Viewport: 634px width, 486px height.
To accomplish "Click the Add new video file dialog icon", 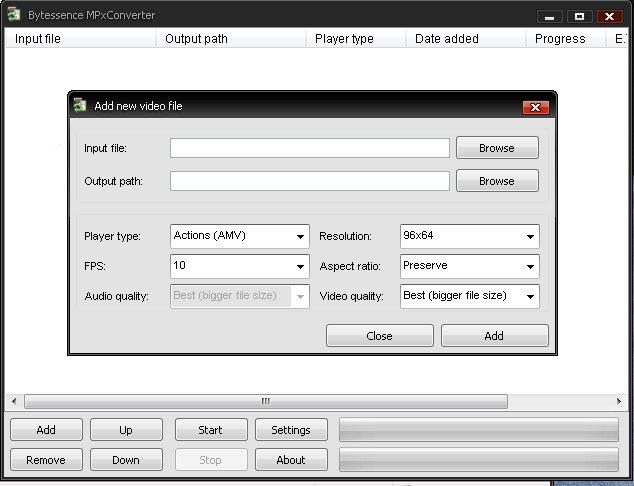I will (x=80, y=105).
